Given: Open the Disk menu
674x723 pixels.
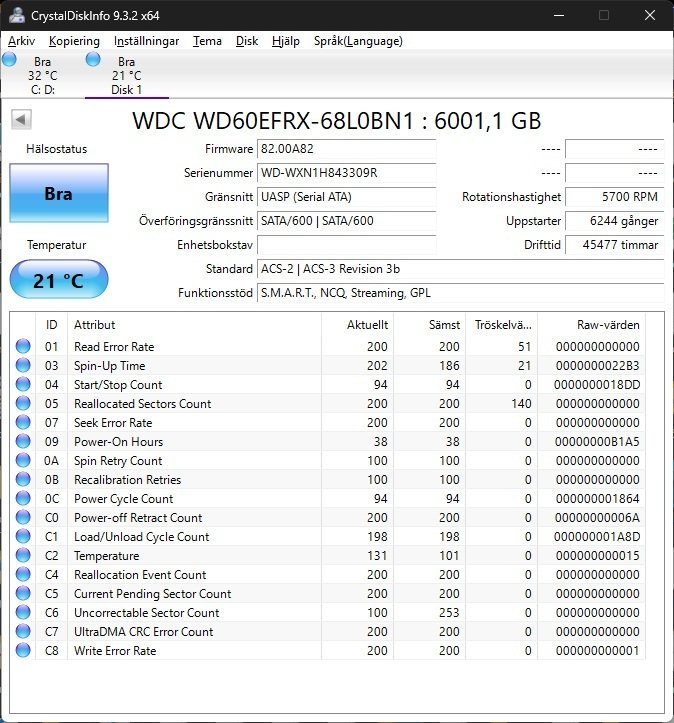Looking at the screenshot, I should [x=247, y=41].
